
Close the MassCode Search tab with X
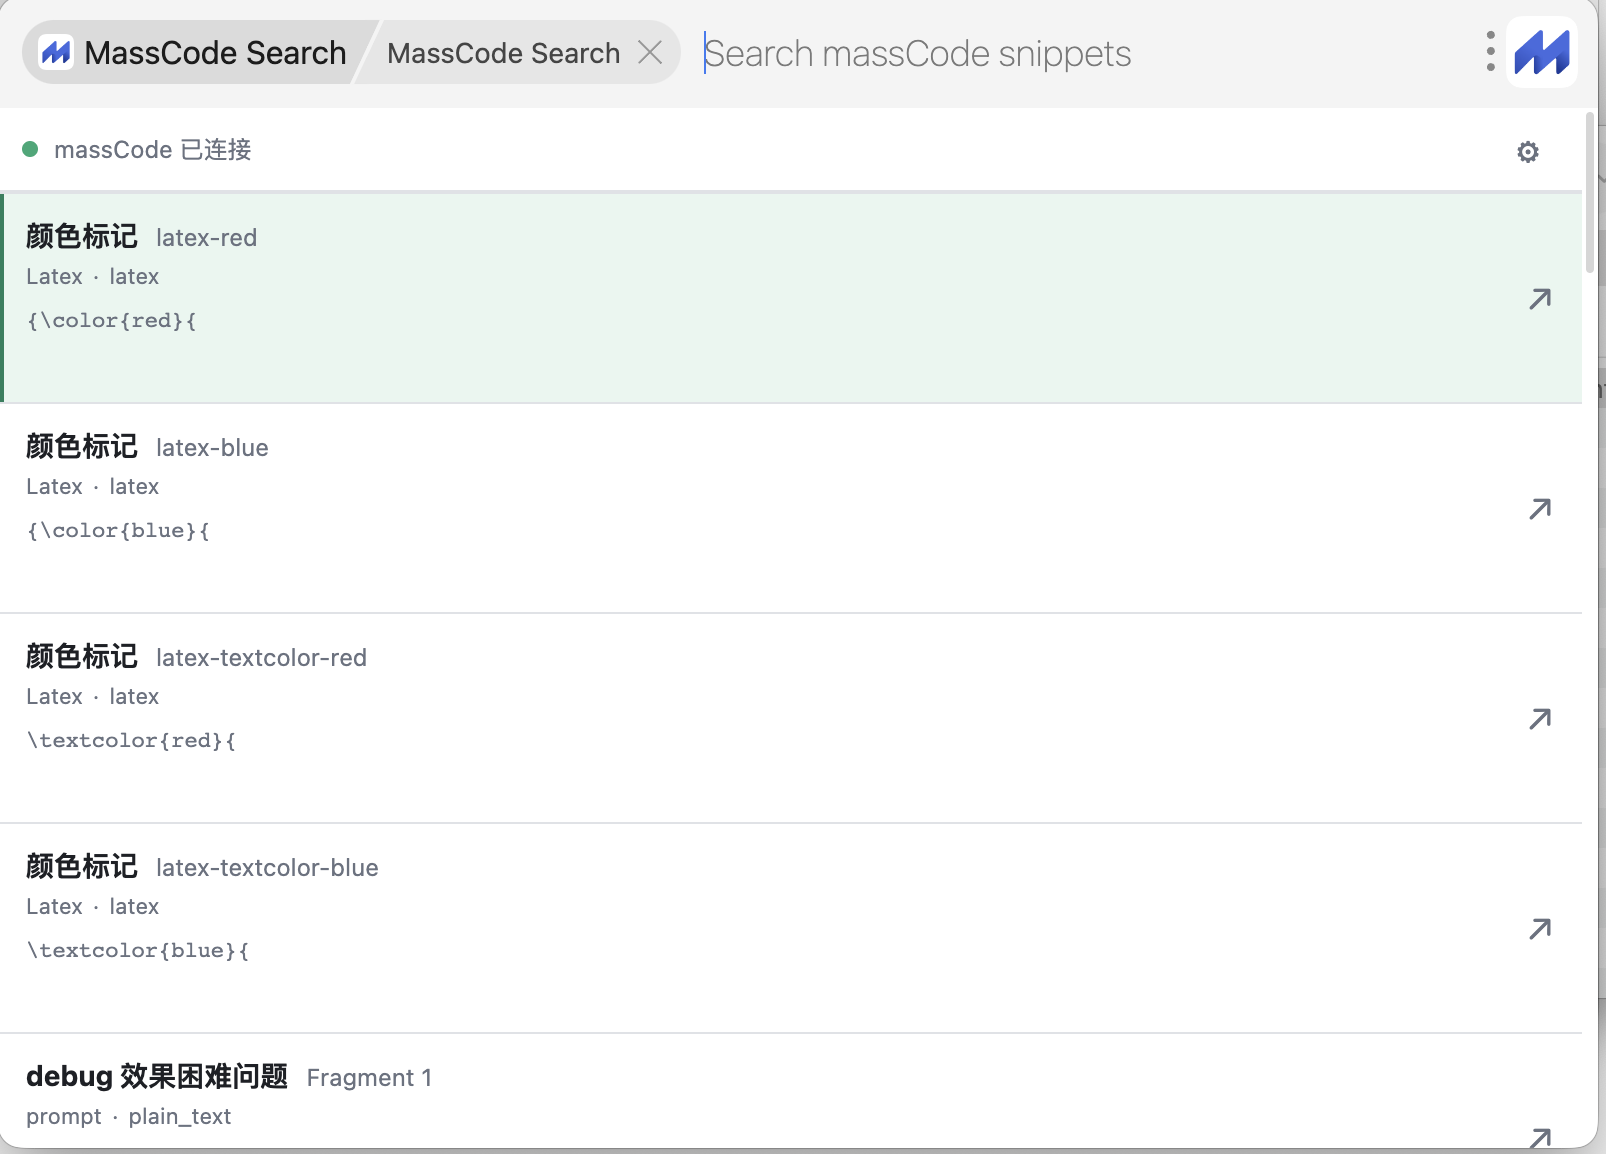pos(650,52)
